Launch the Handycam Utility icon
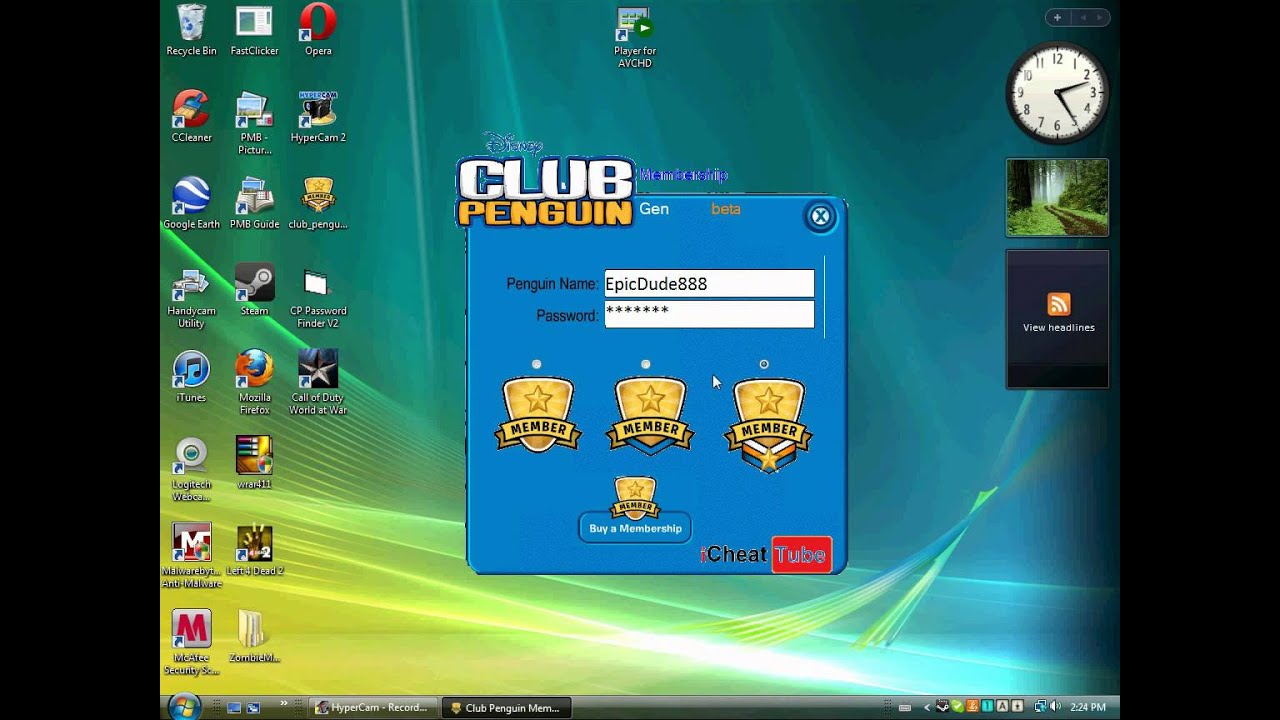Image resolution: width=1280 pixels, height=720 pixels. point(191,297)
